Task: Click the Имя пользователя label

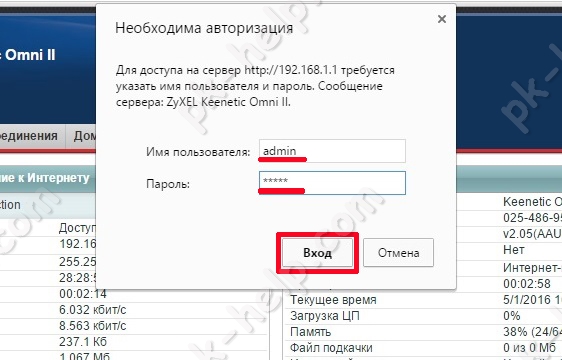Action: pyautogui.click(x=198, y=152)
